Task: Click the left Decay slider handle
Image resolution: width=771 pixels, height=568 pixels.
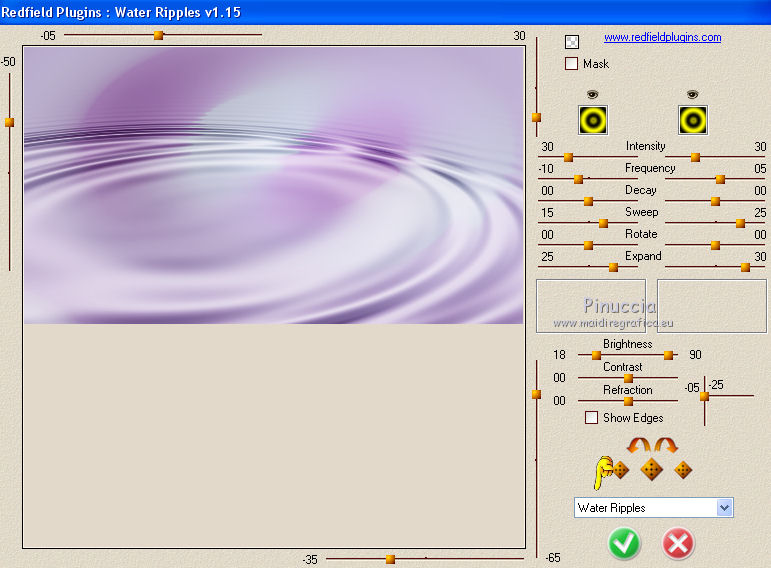Action: [x=588, y=201]
